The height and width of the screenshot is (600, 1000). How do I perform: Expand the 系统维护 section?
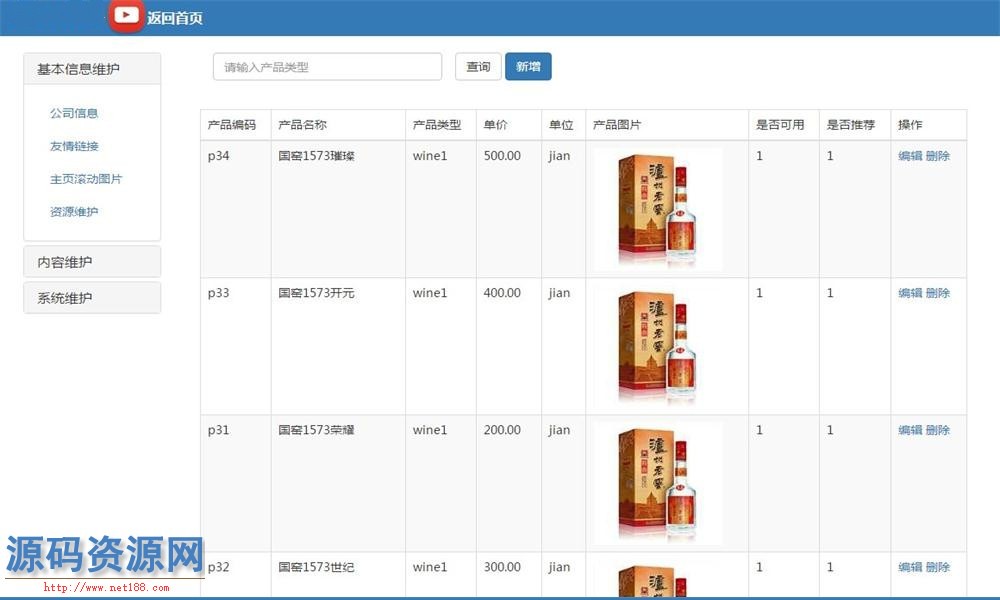pos(92,298)
